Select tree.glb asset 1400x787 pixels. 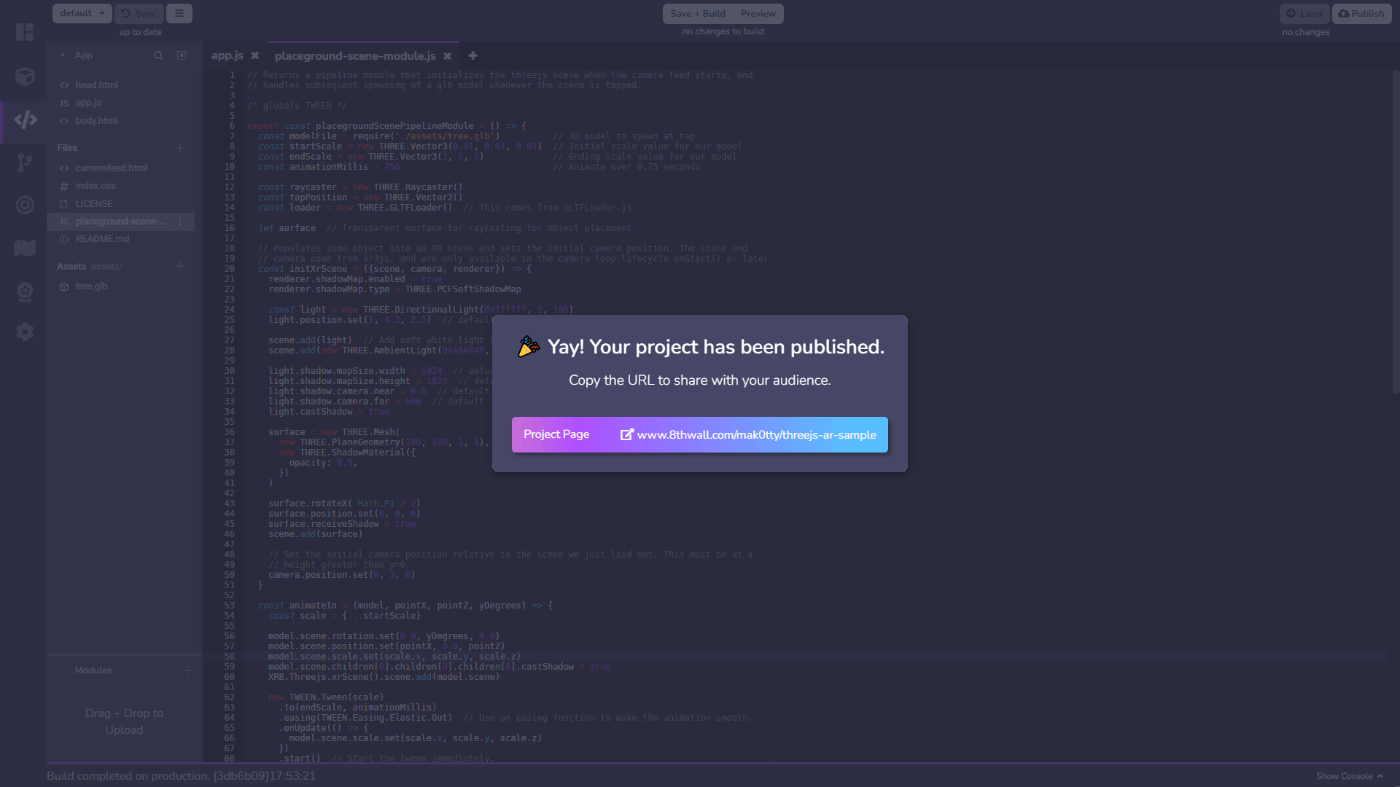point(91,286)
